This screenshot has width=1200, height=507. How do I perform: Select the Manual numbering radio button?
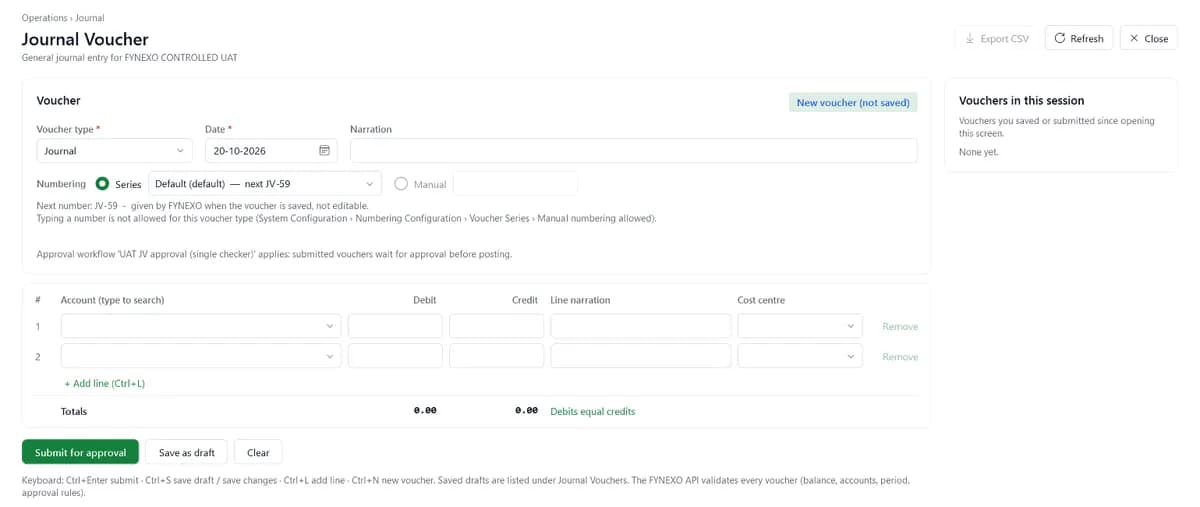tap(401, 184)
